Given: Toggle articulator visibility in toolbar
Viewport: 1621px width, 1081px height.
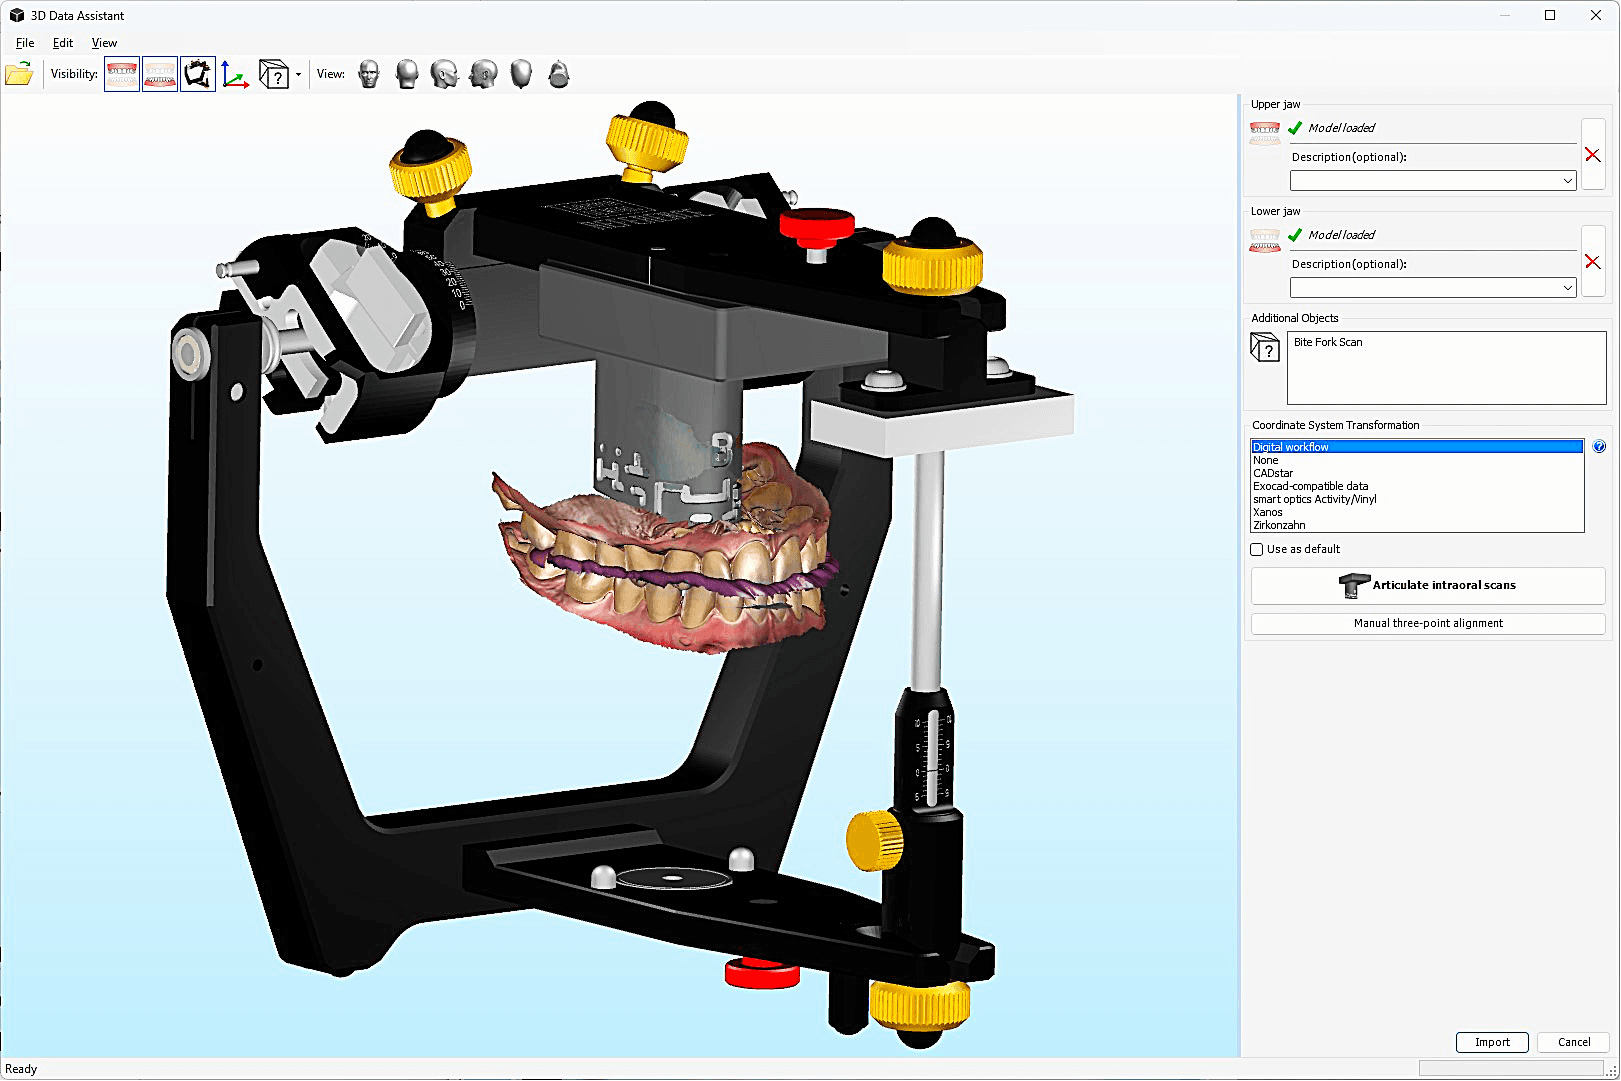Looking at the screenshot, I should click(198, 74).
